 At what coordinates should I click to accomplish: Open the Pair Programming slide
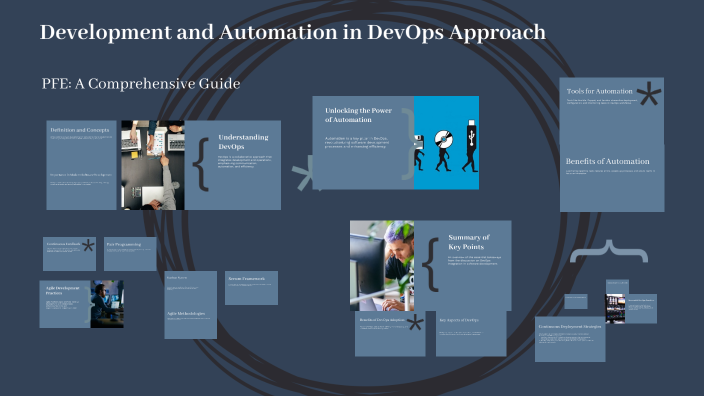click(130, 254)
